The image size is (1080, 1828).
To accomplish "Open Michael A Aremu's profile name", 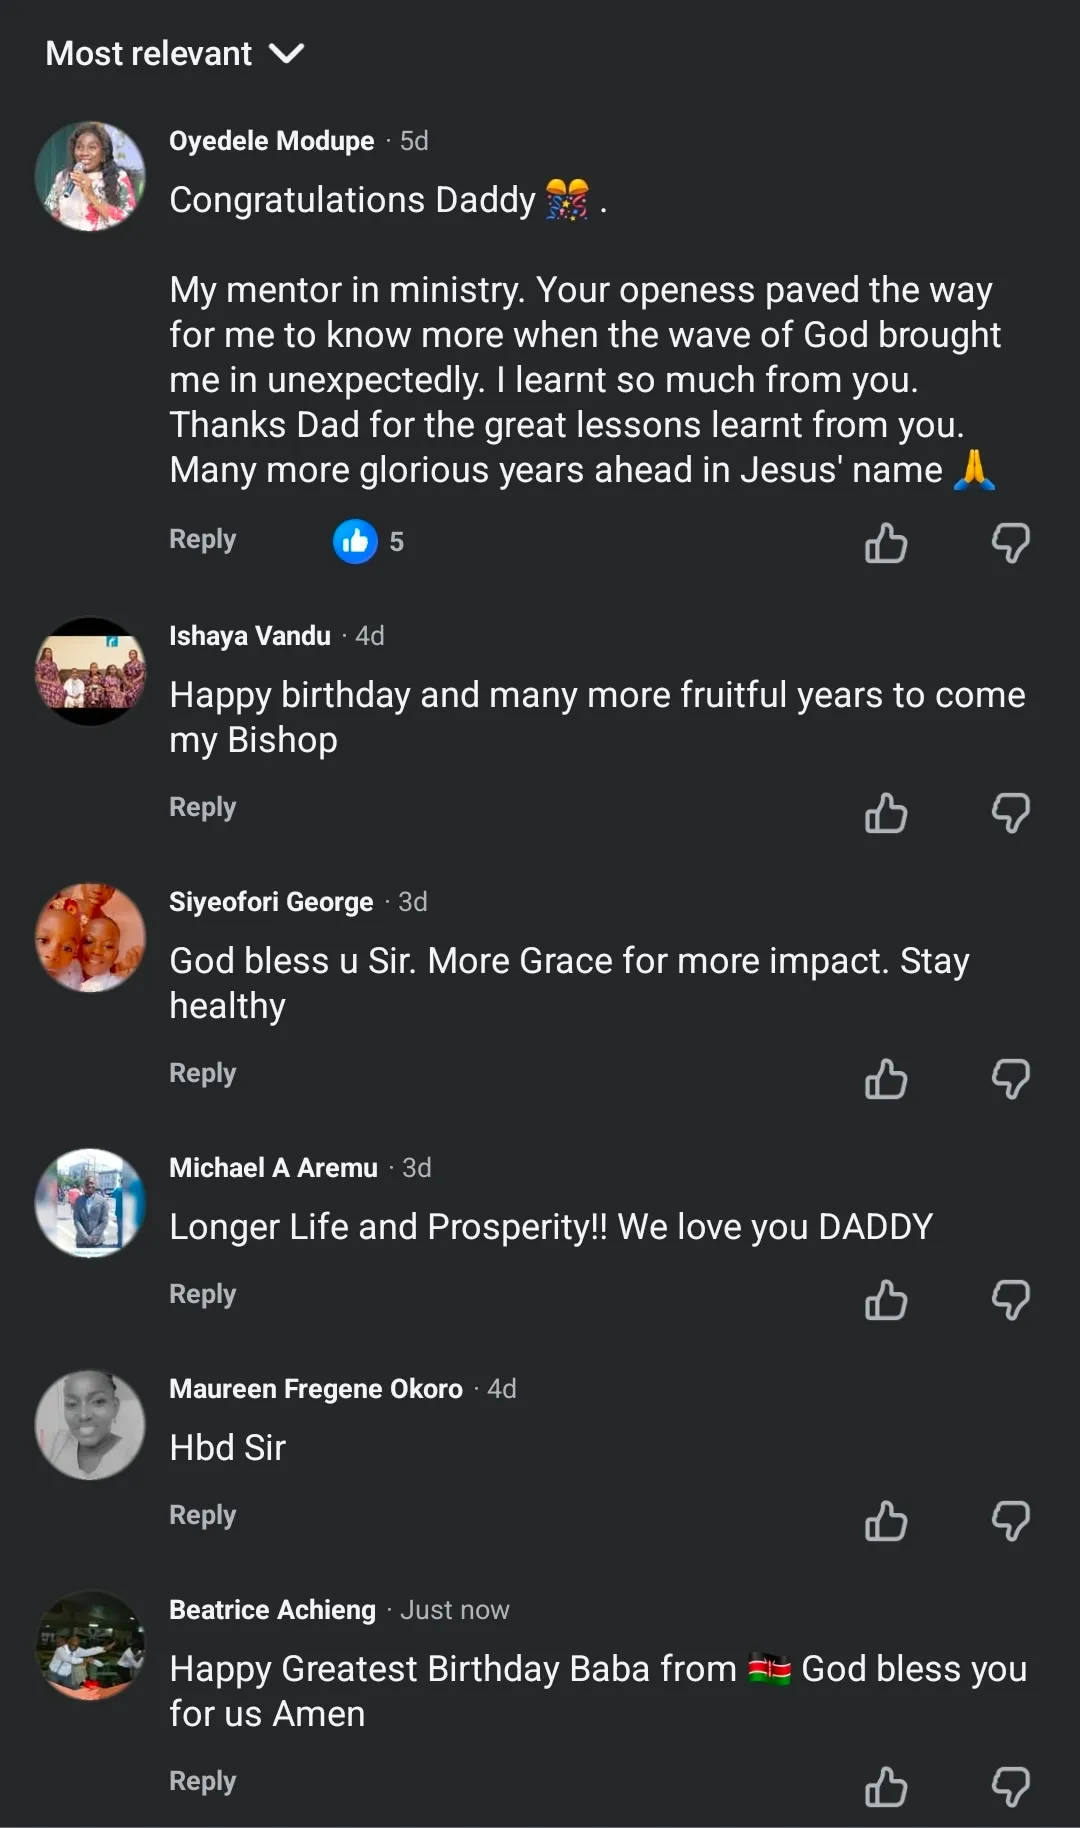I will pyautogui.click(x=273, y=1168).
